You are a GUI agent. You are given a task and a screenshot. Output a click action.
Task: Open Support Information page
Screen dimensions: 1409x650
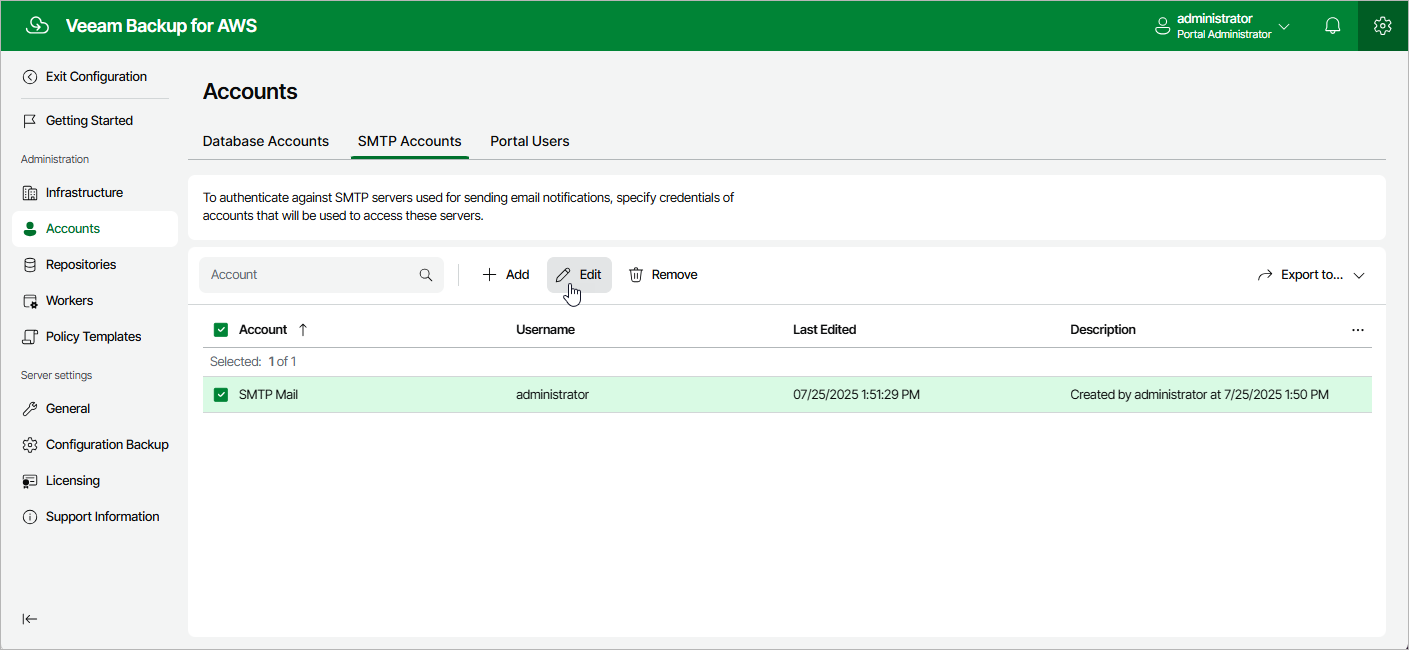(103, 517)
